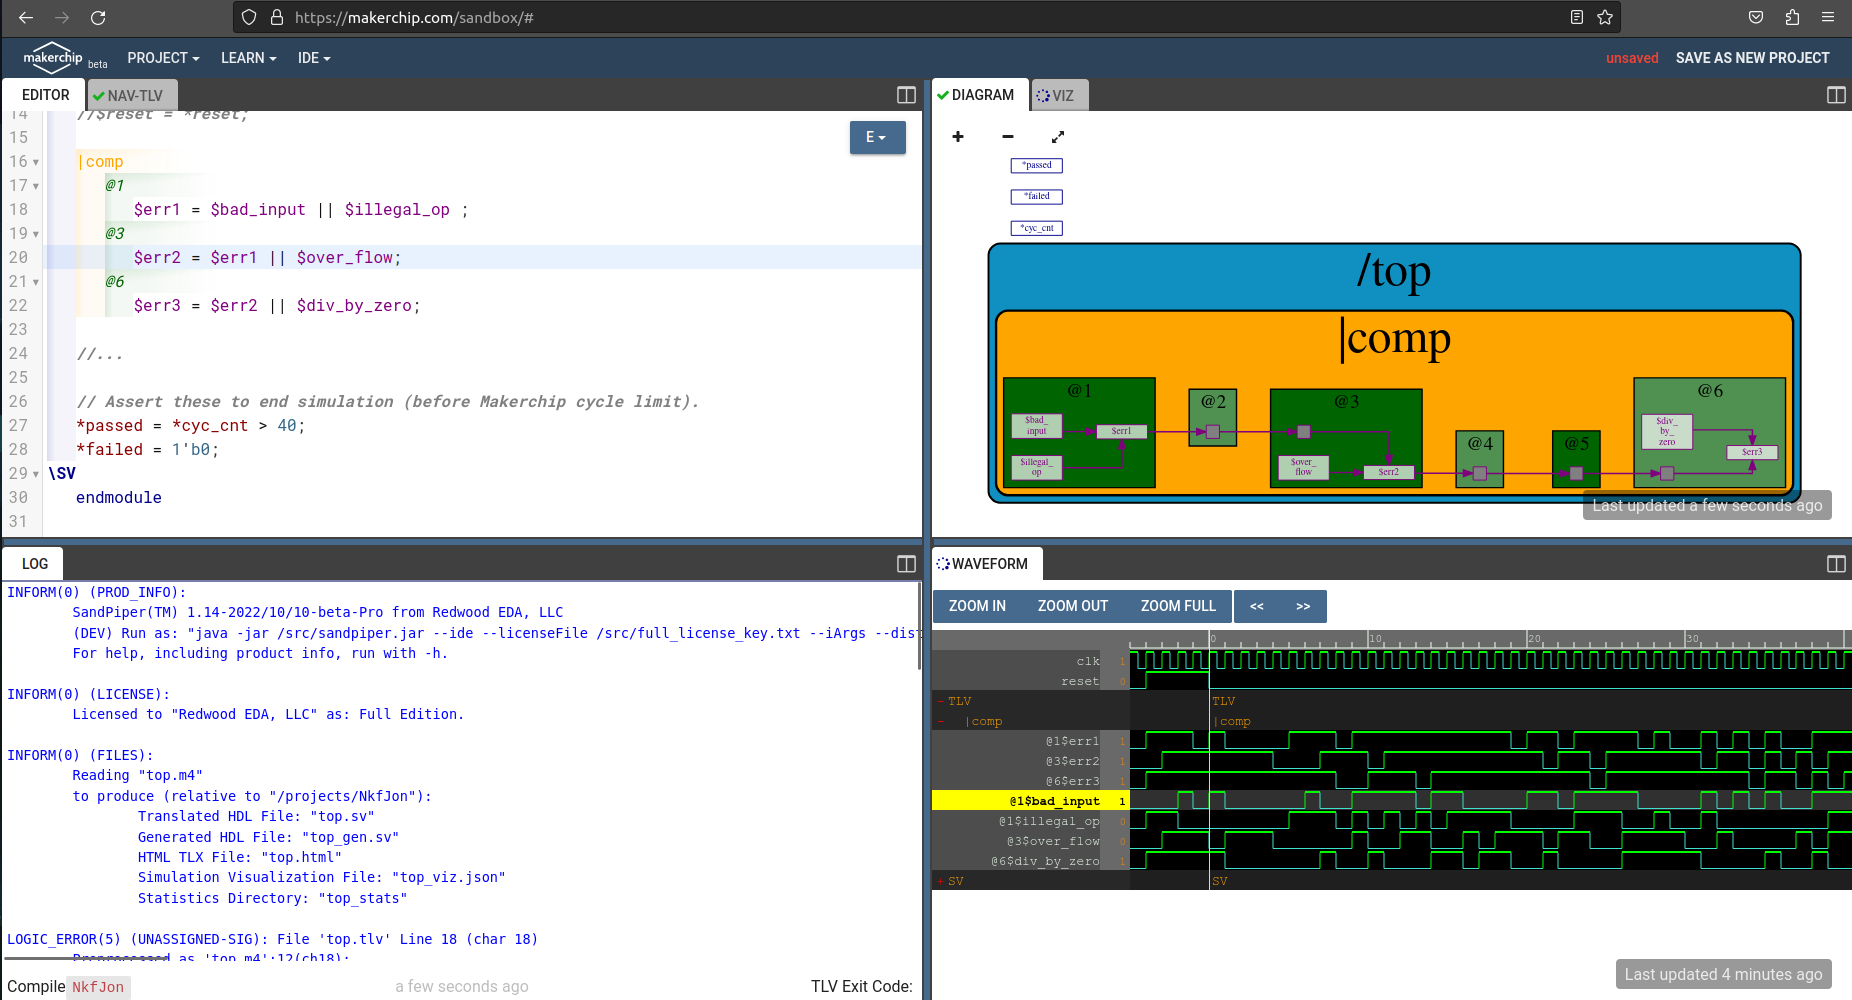The height and width of the screenshot is (1000, 1852).
Task: Click the NkfJon compile ID link
Action: (x=98, y=987)
